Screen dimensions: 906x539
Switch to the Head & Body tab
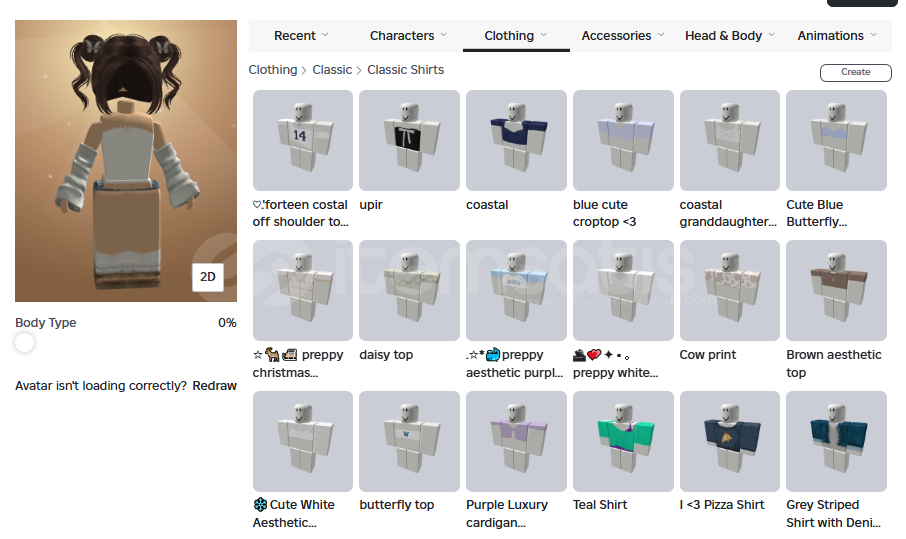[x=729, y=36]
